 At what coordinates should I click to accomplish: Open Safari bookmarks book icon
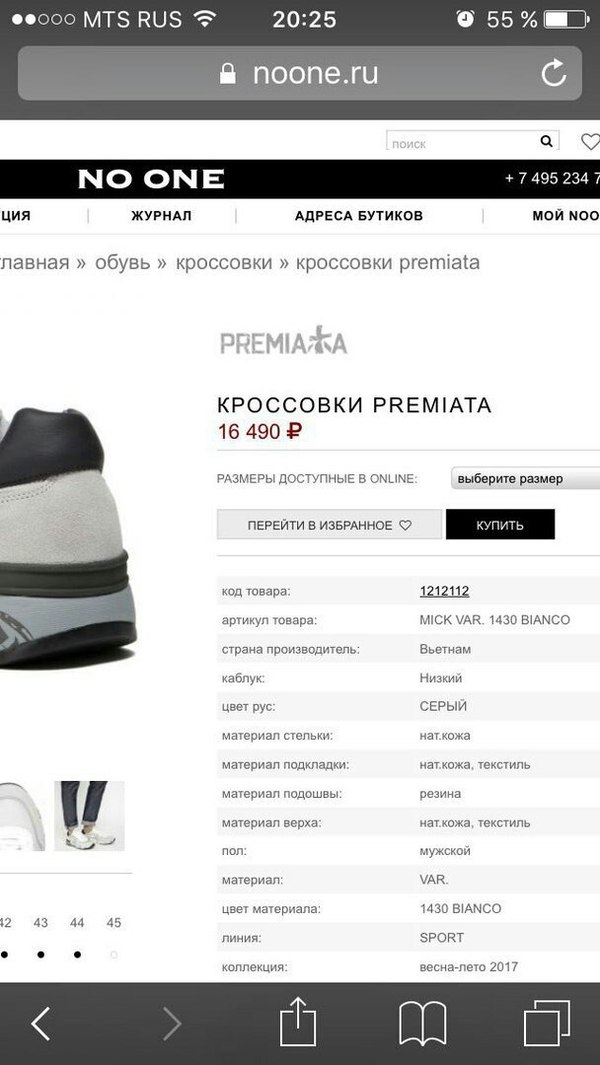[x=422, y=1024]
